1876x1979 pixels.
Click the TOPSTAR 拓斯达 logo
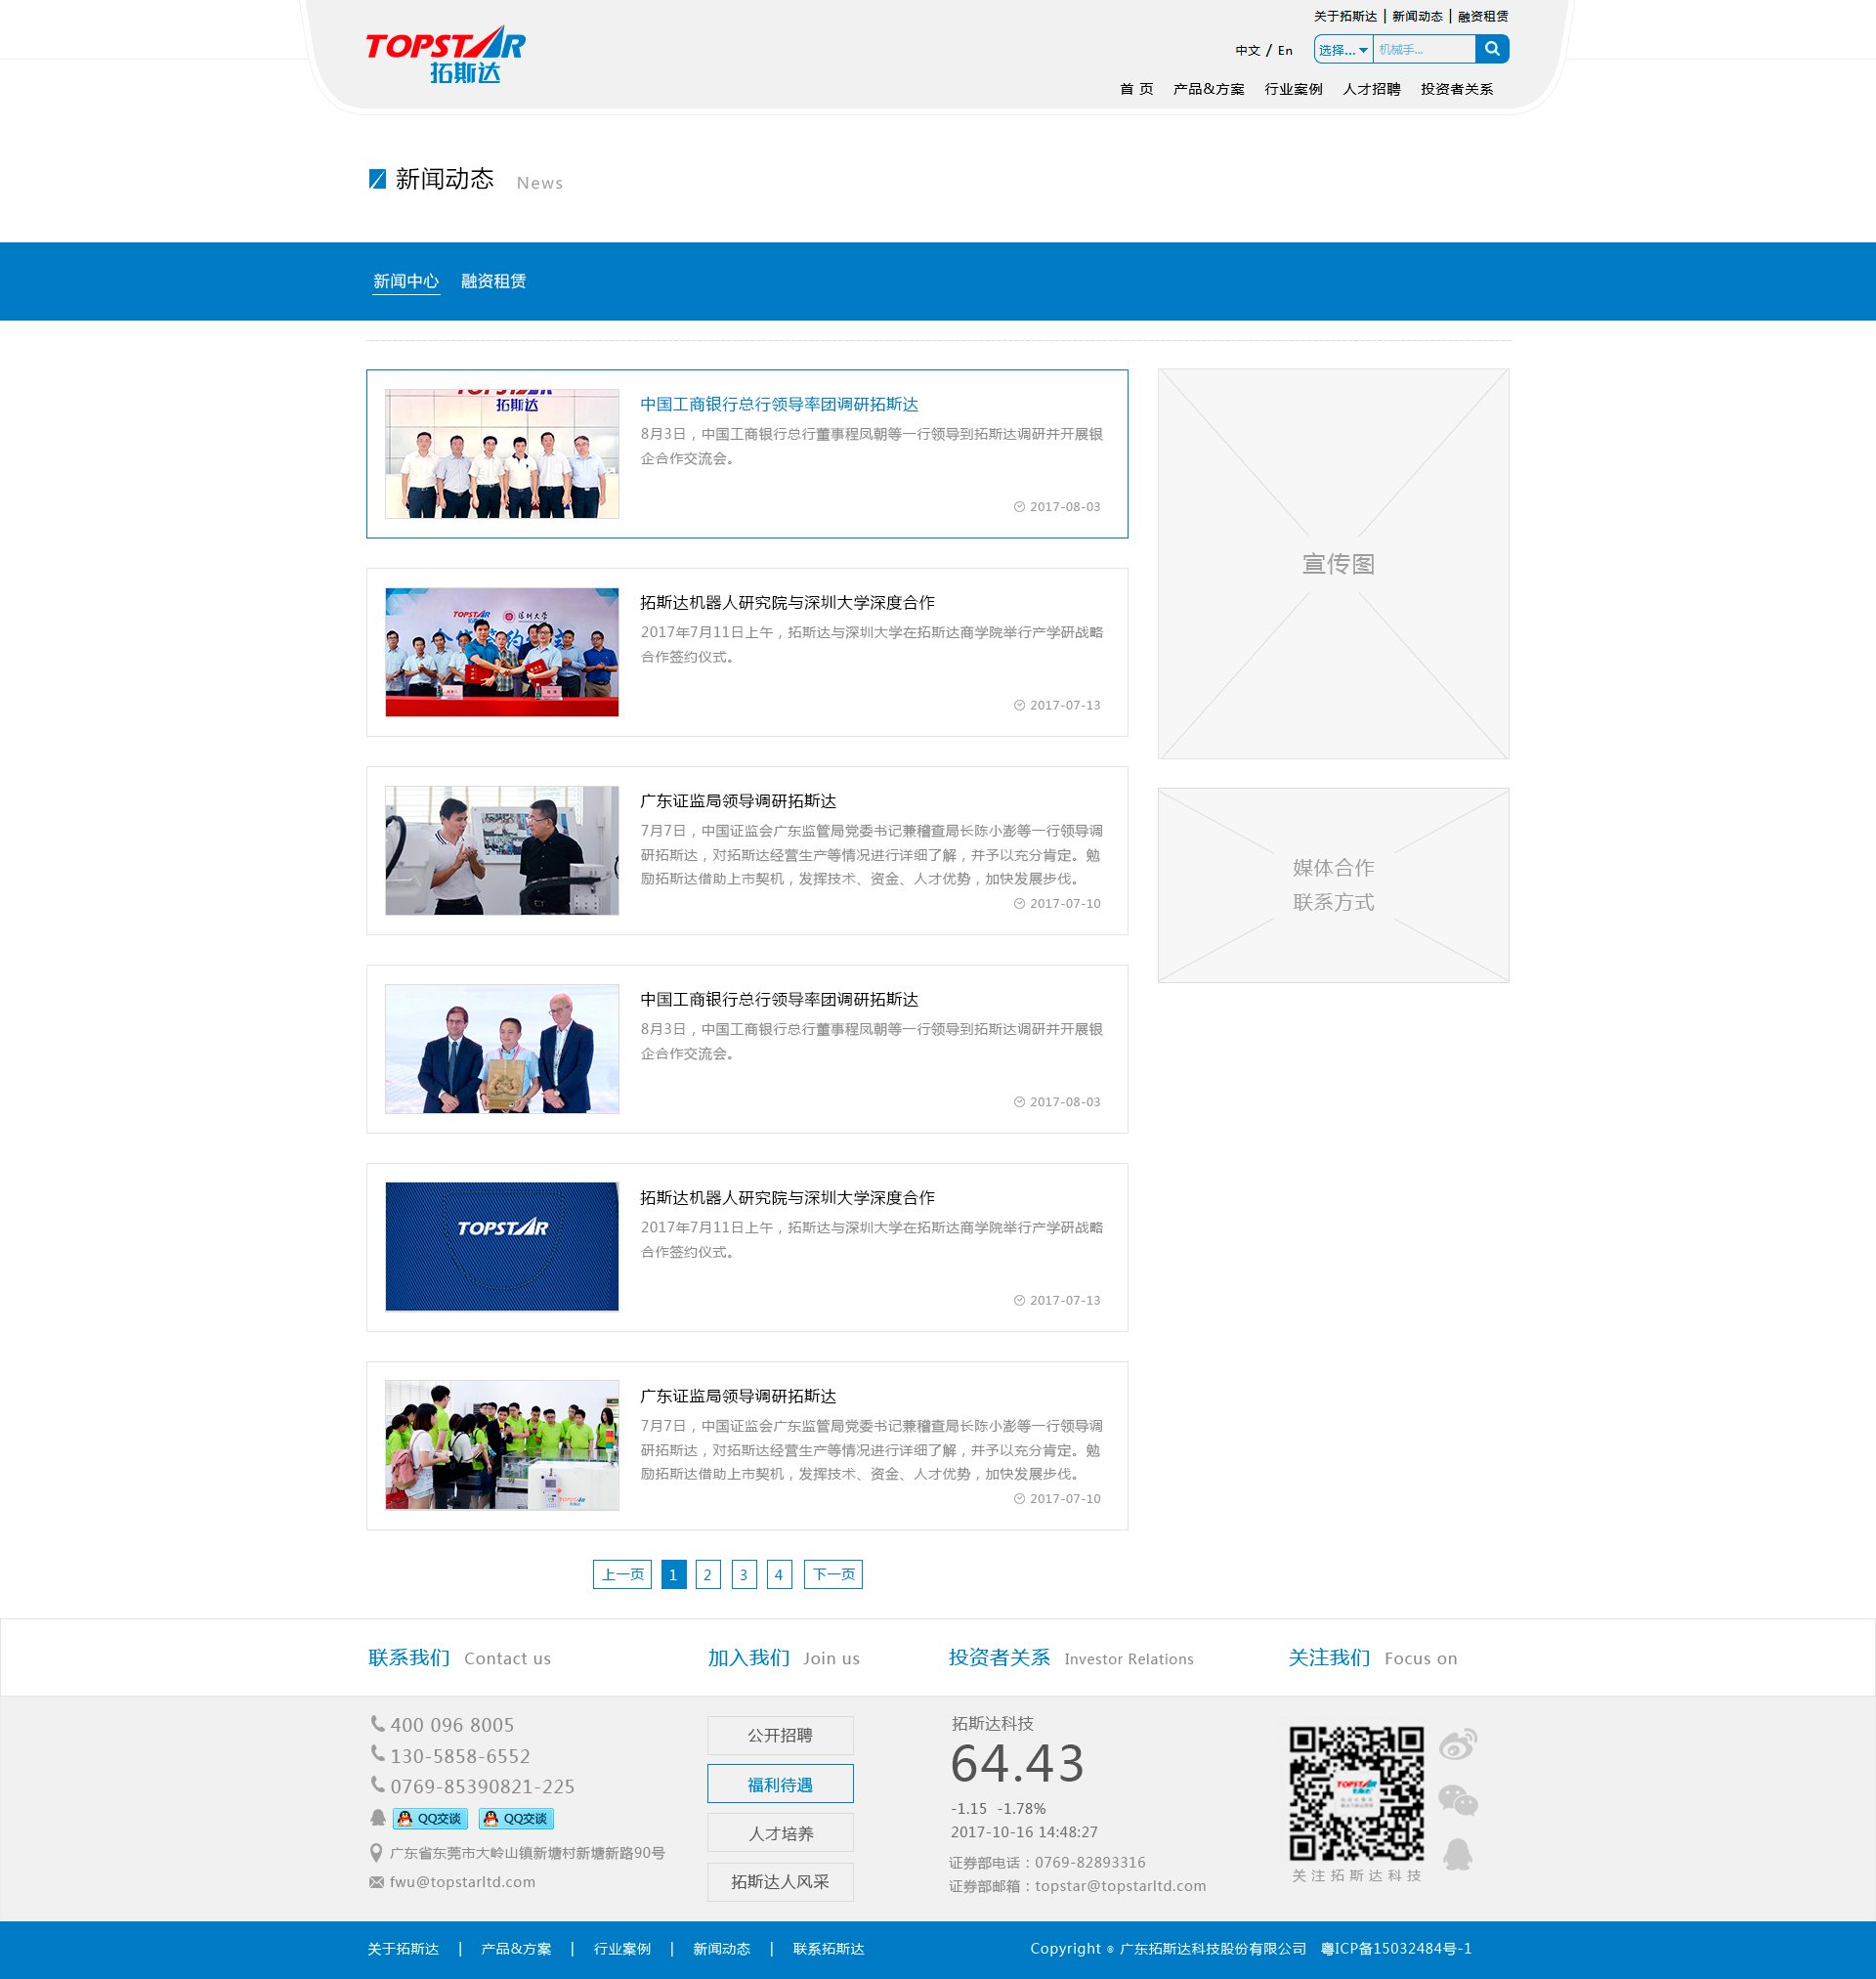pos(445,55)
